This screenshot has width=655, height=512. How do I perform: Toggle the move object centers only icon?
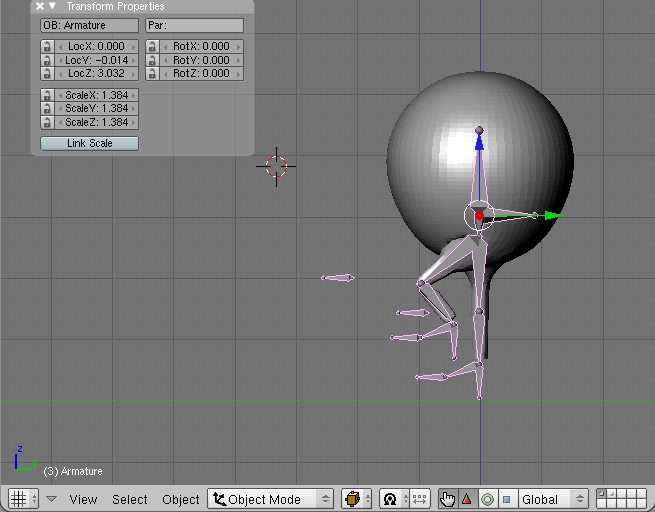tap(419, 499)
